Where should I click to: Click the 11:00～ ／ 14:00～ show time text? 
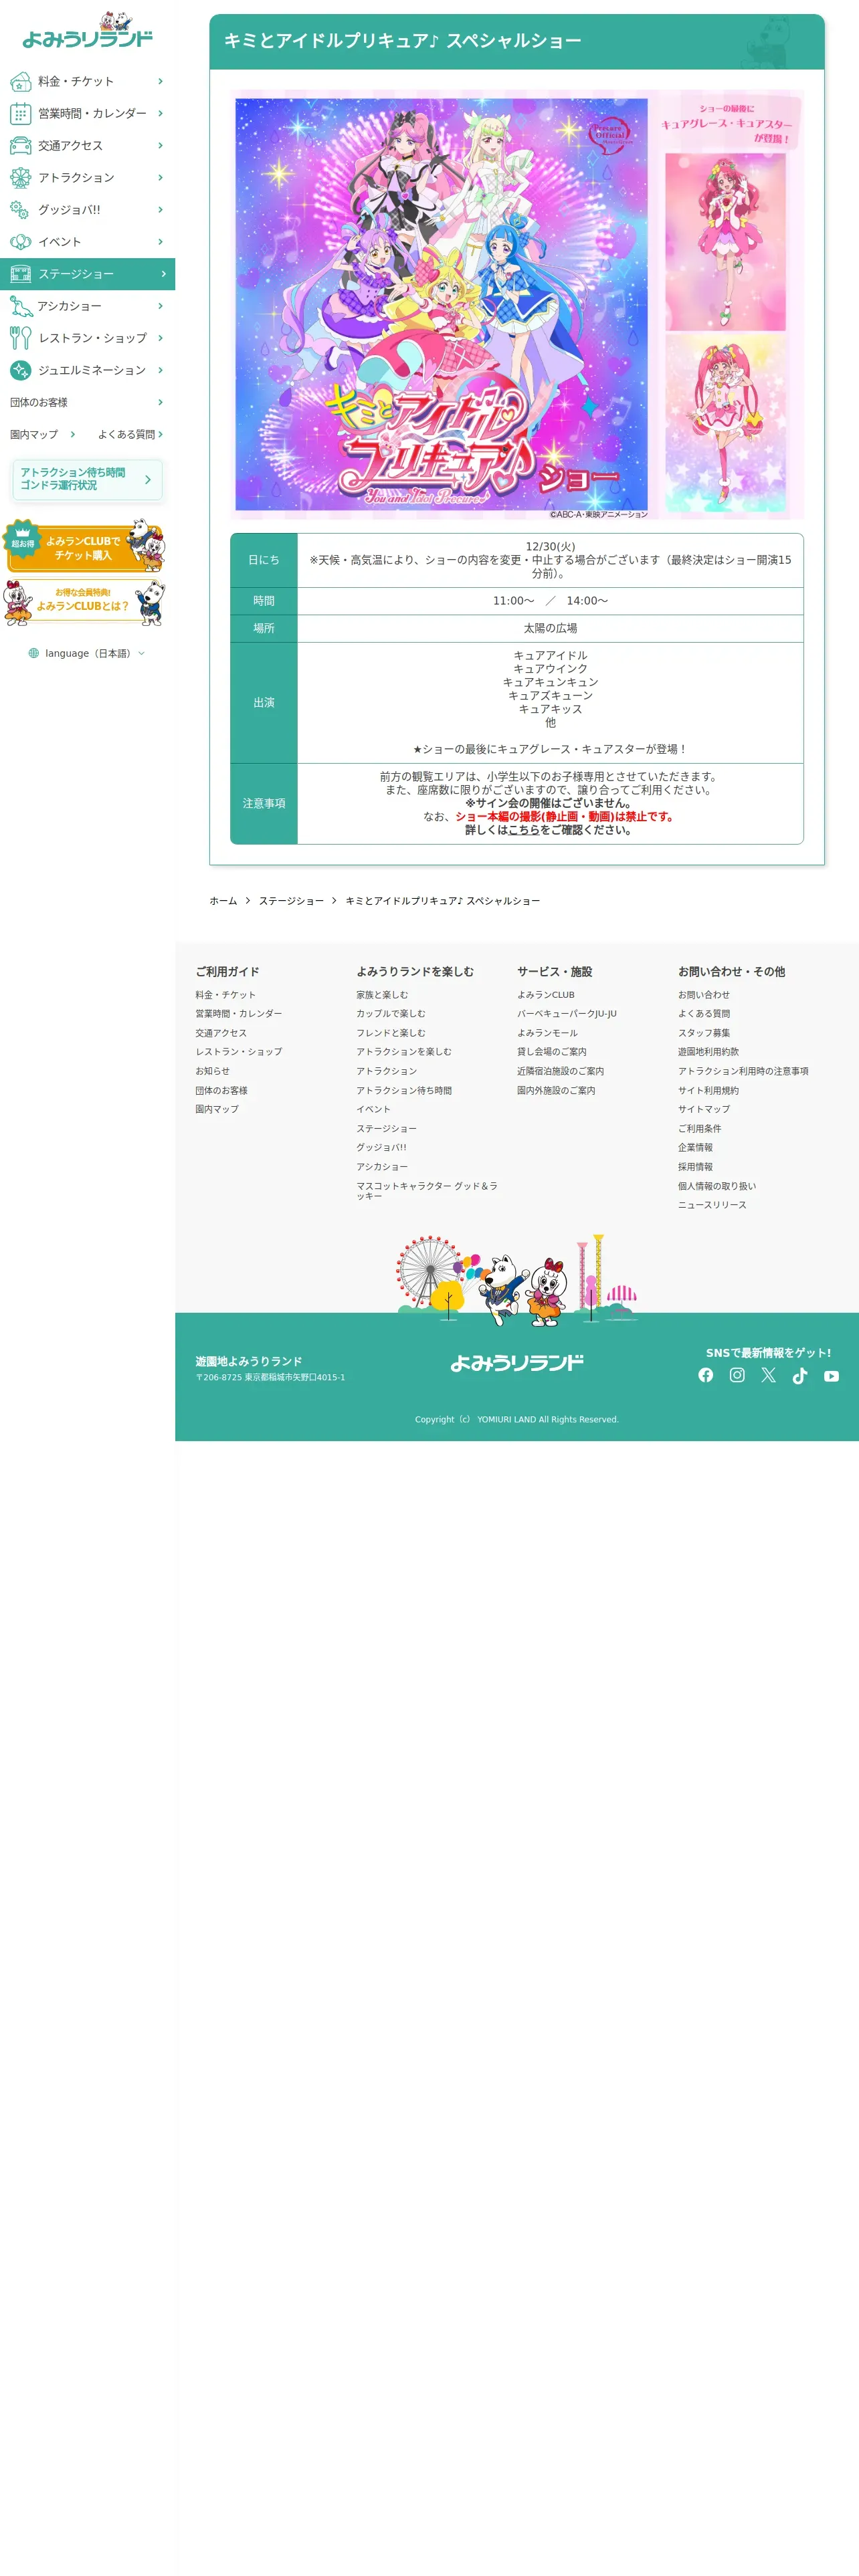(550, 601)
